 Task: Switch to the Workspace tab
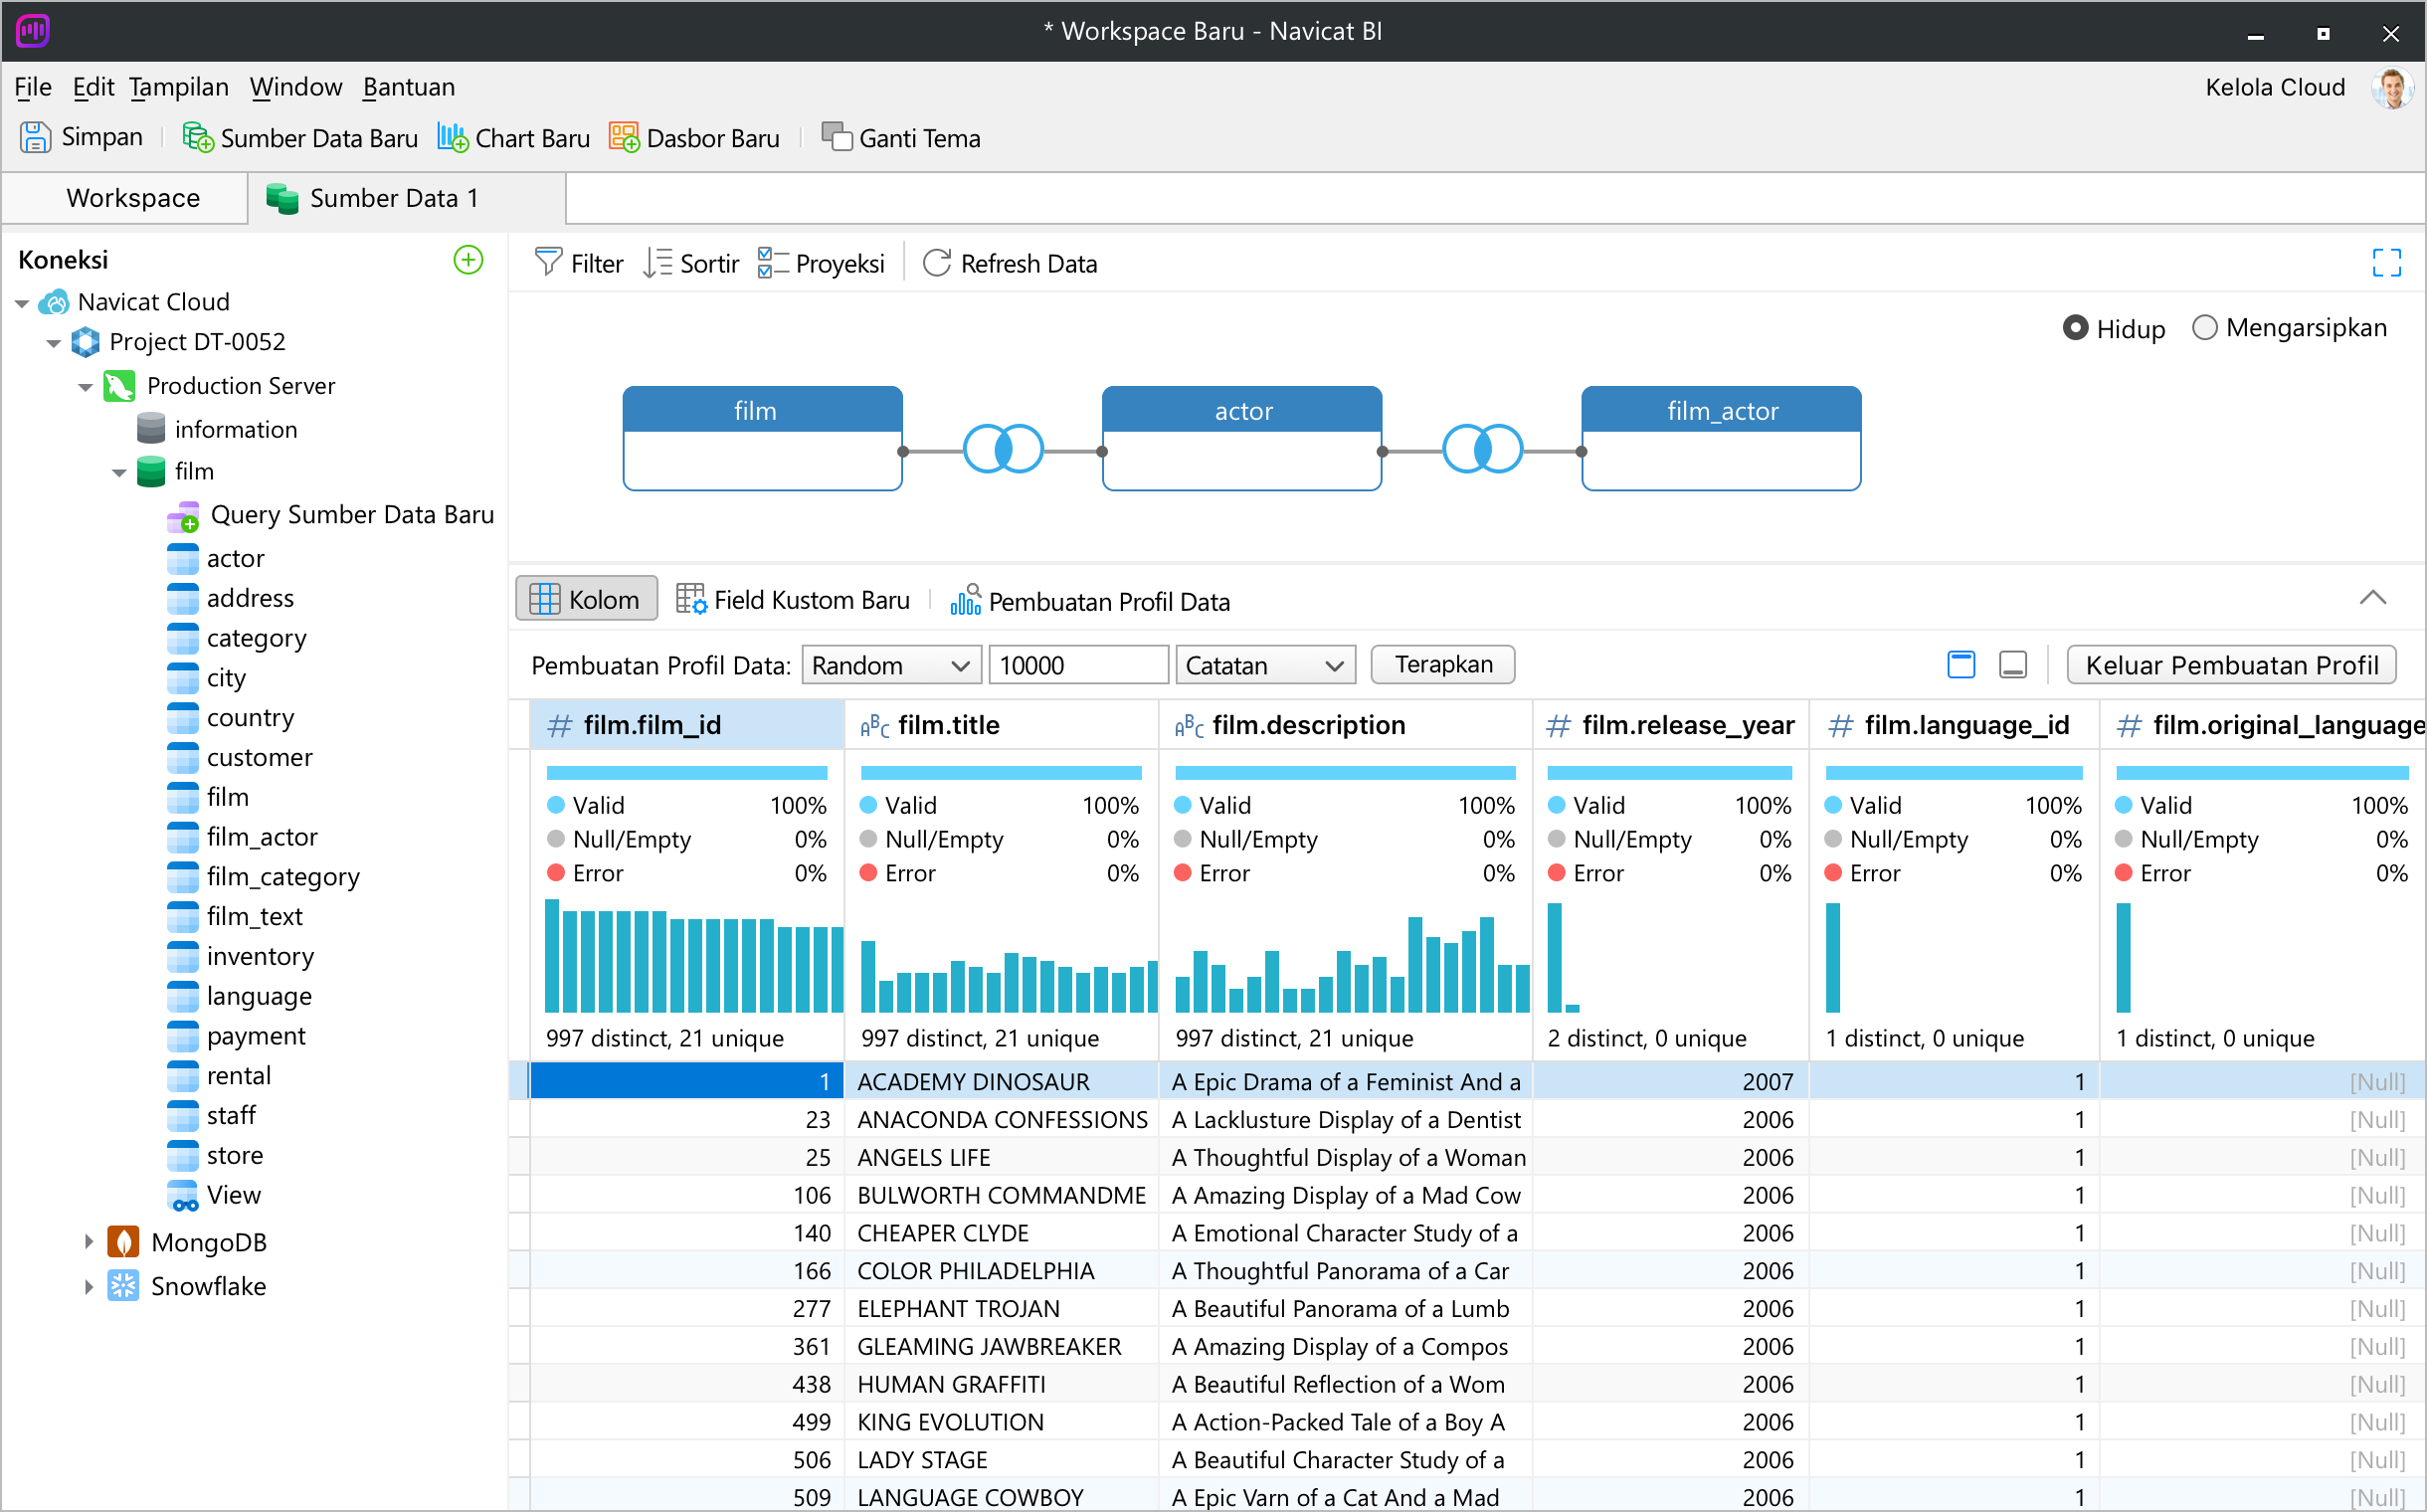132,198
